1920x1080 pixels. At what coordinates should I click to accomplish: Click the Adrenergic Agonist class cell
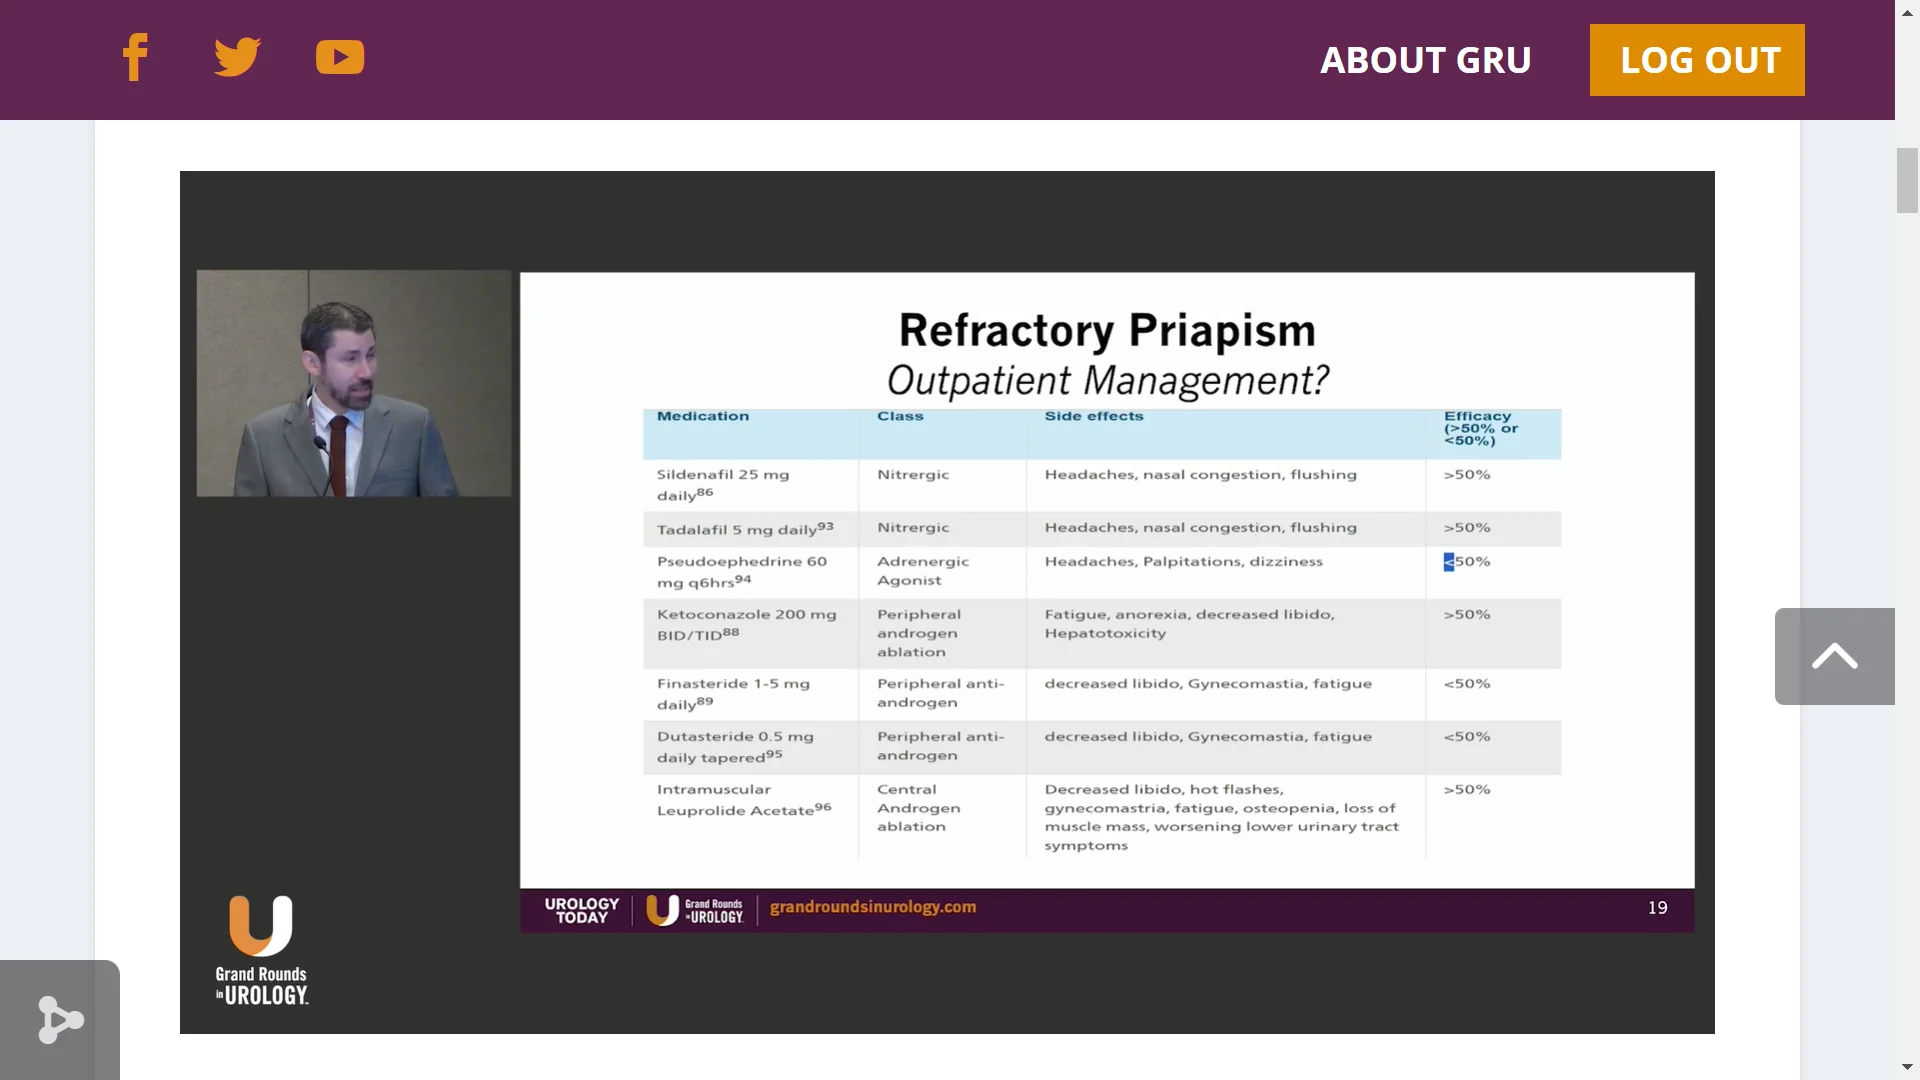[923, 571]
